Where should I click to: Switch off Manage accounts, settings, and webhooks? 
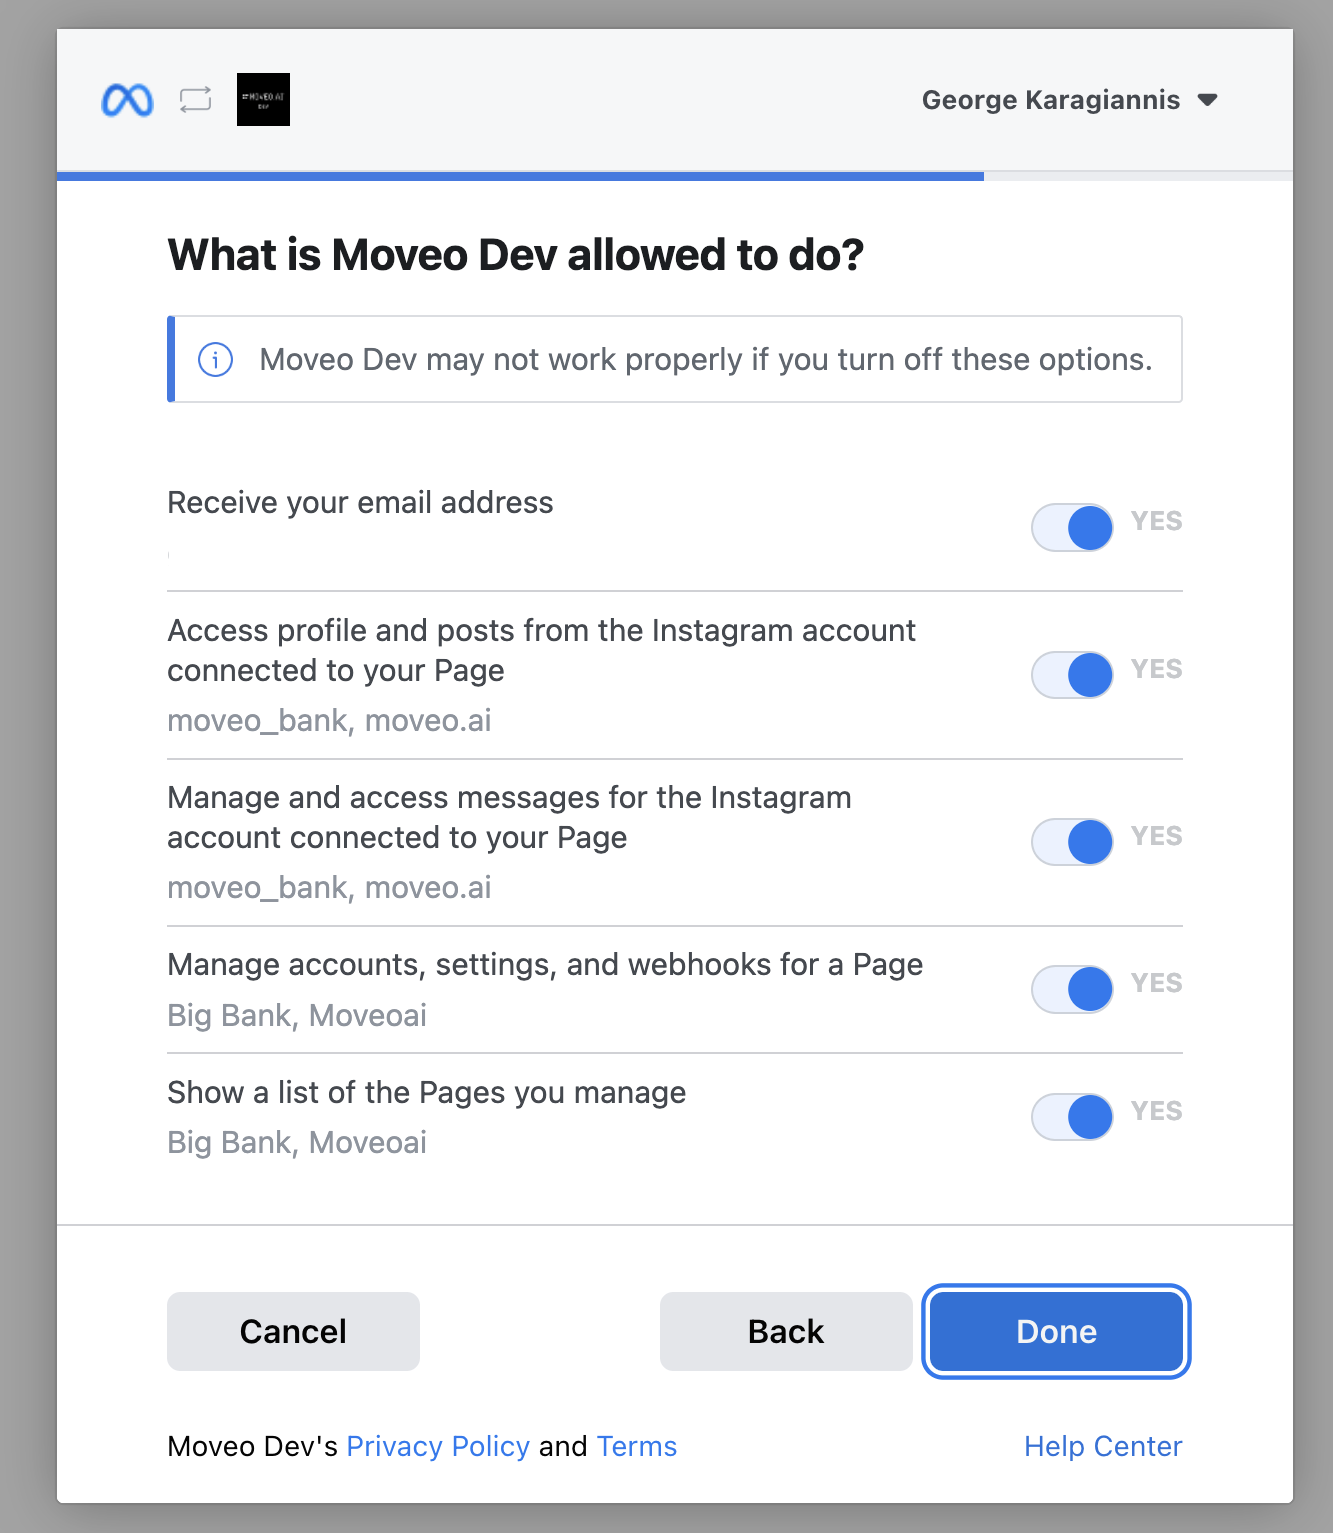1072,989
